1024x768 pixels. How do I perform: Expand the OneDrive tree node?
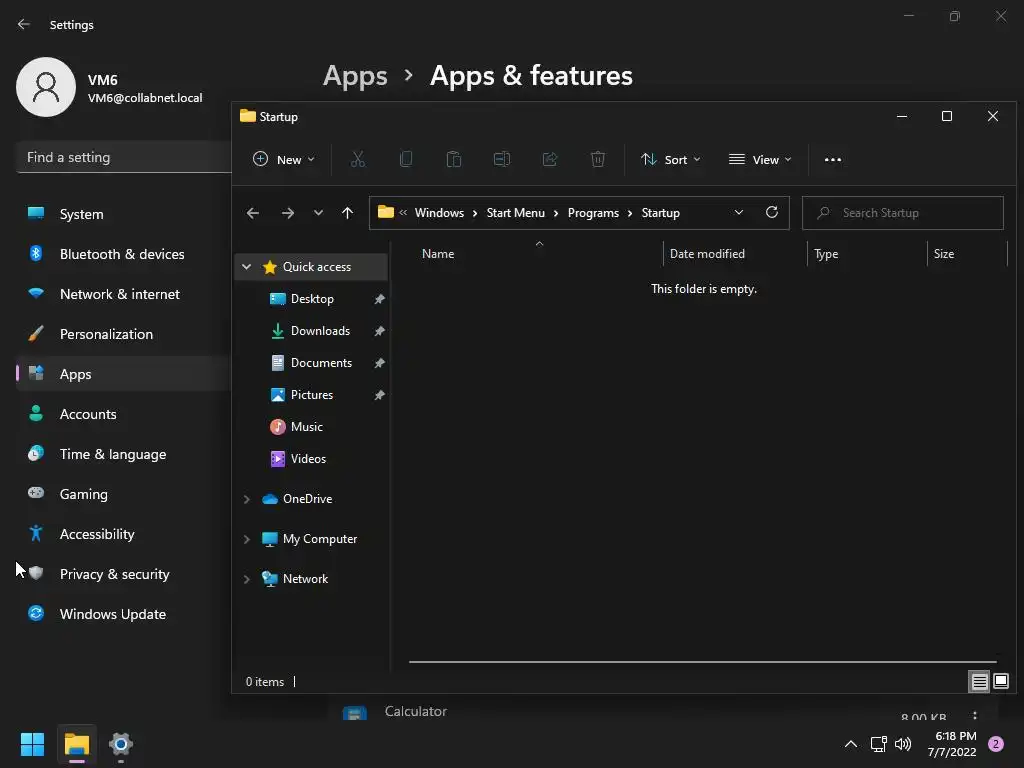point(247,499)
